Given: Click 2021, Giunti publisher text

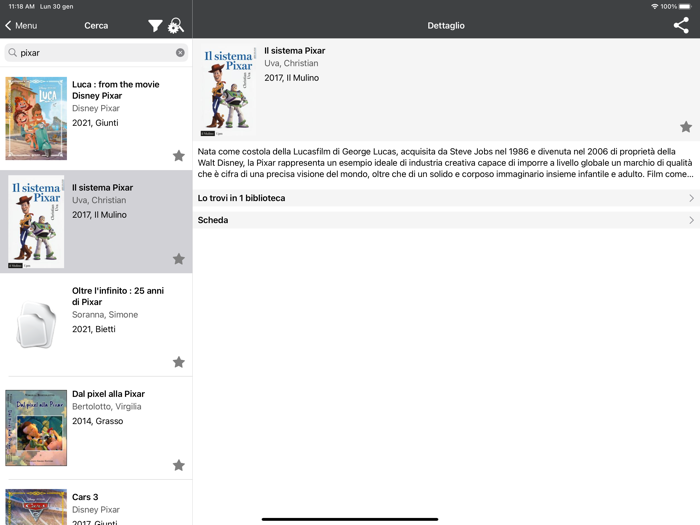Looking at the screenshot, I should 95,123.
